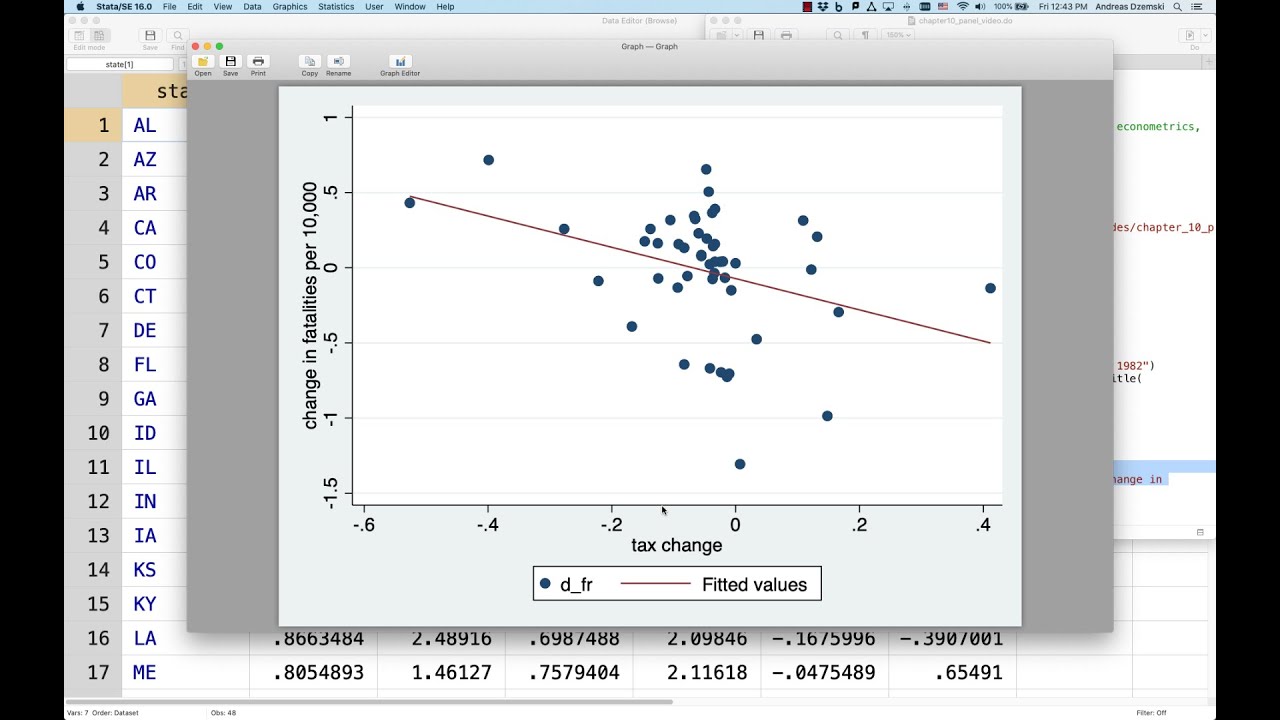
Task: Print the graph via Print icon
Action: click(x=258, y=62)
